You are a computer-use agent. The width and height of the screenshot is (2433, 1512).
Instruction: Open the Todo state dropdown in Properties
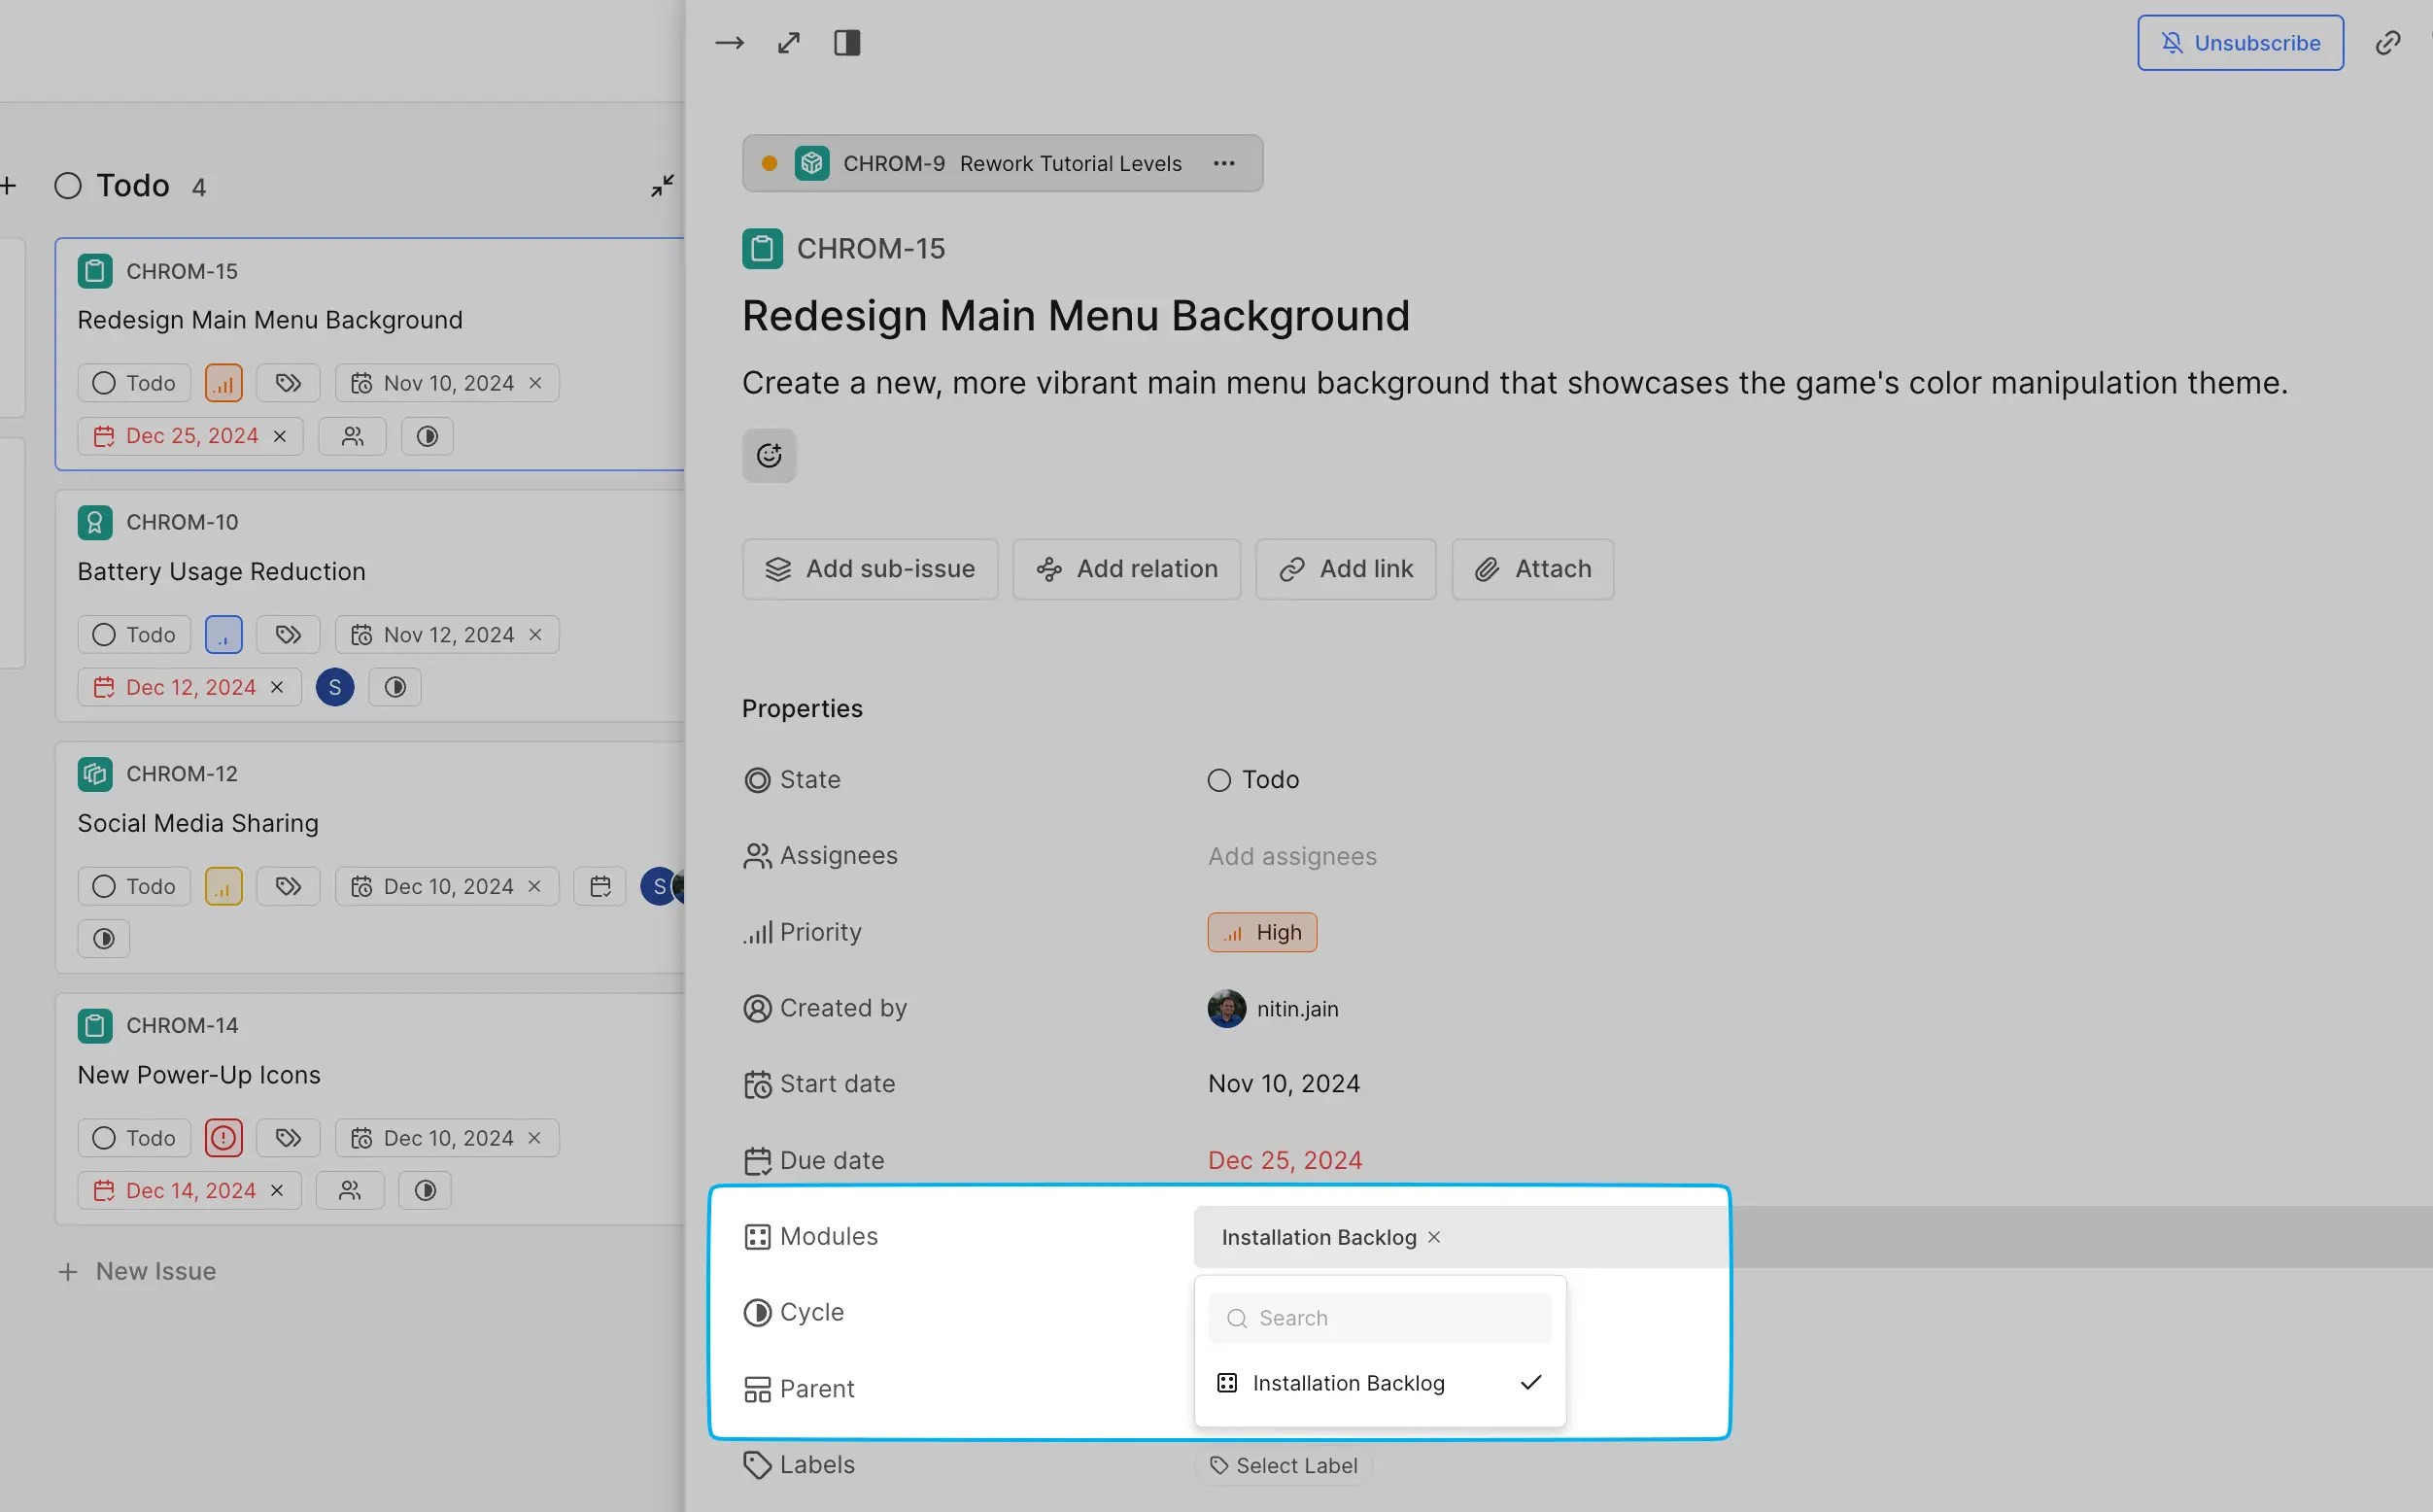coord(1254,780)
